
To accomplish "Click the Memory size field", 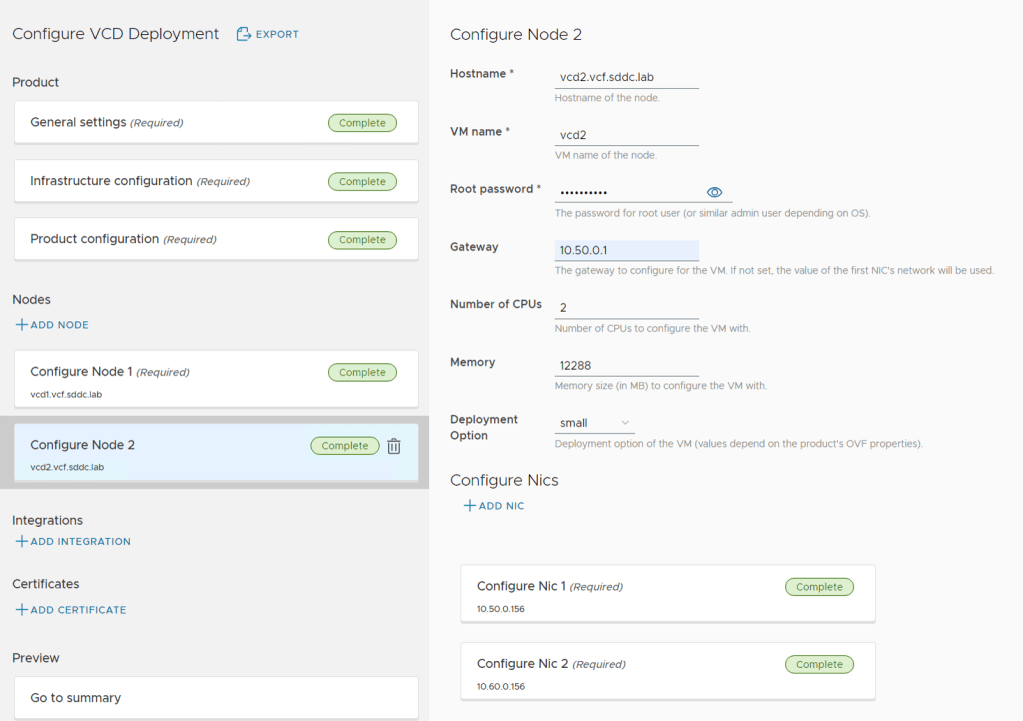I will click(x=626, y=366).
